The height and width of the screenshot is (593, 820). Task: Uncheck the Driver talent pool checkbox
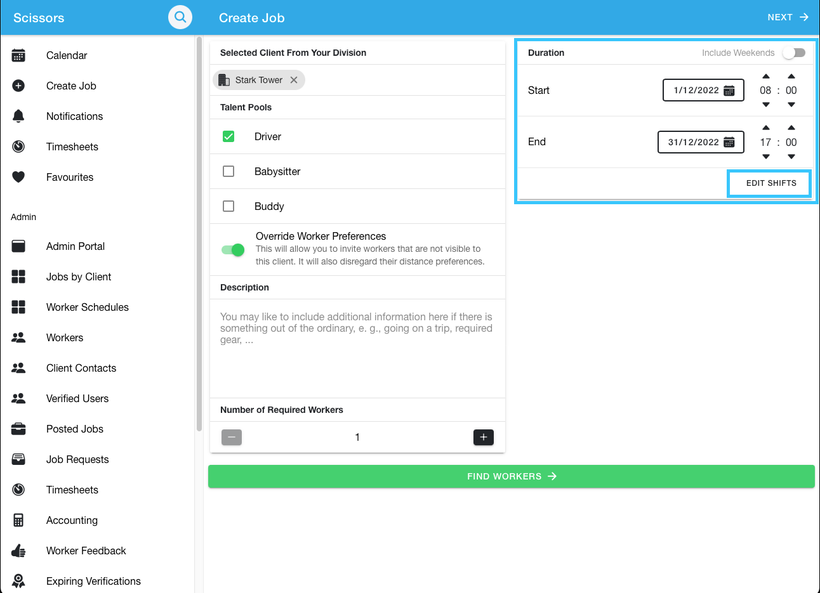pyautogui.click(x=229, y=136)
